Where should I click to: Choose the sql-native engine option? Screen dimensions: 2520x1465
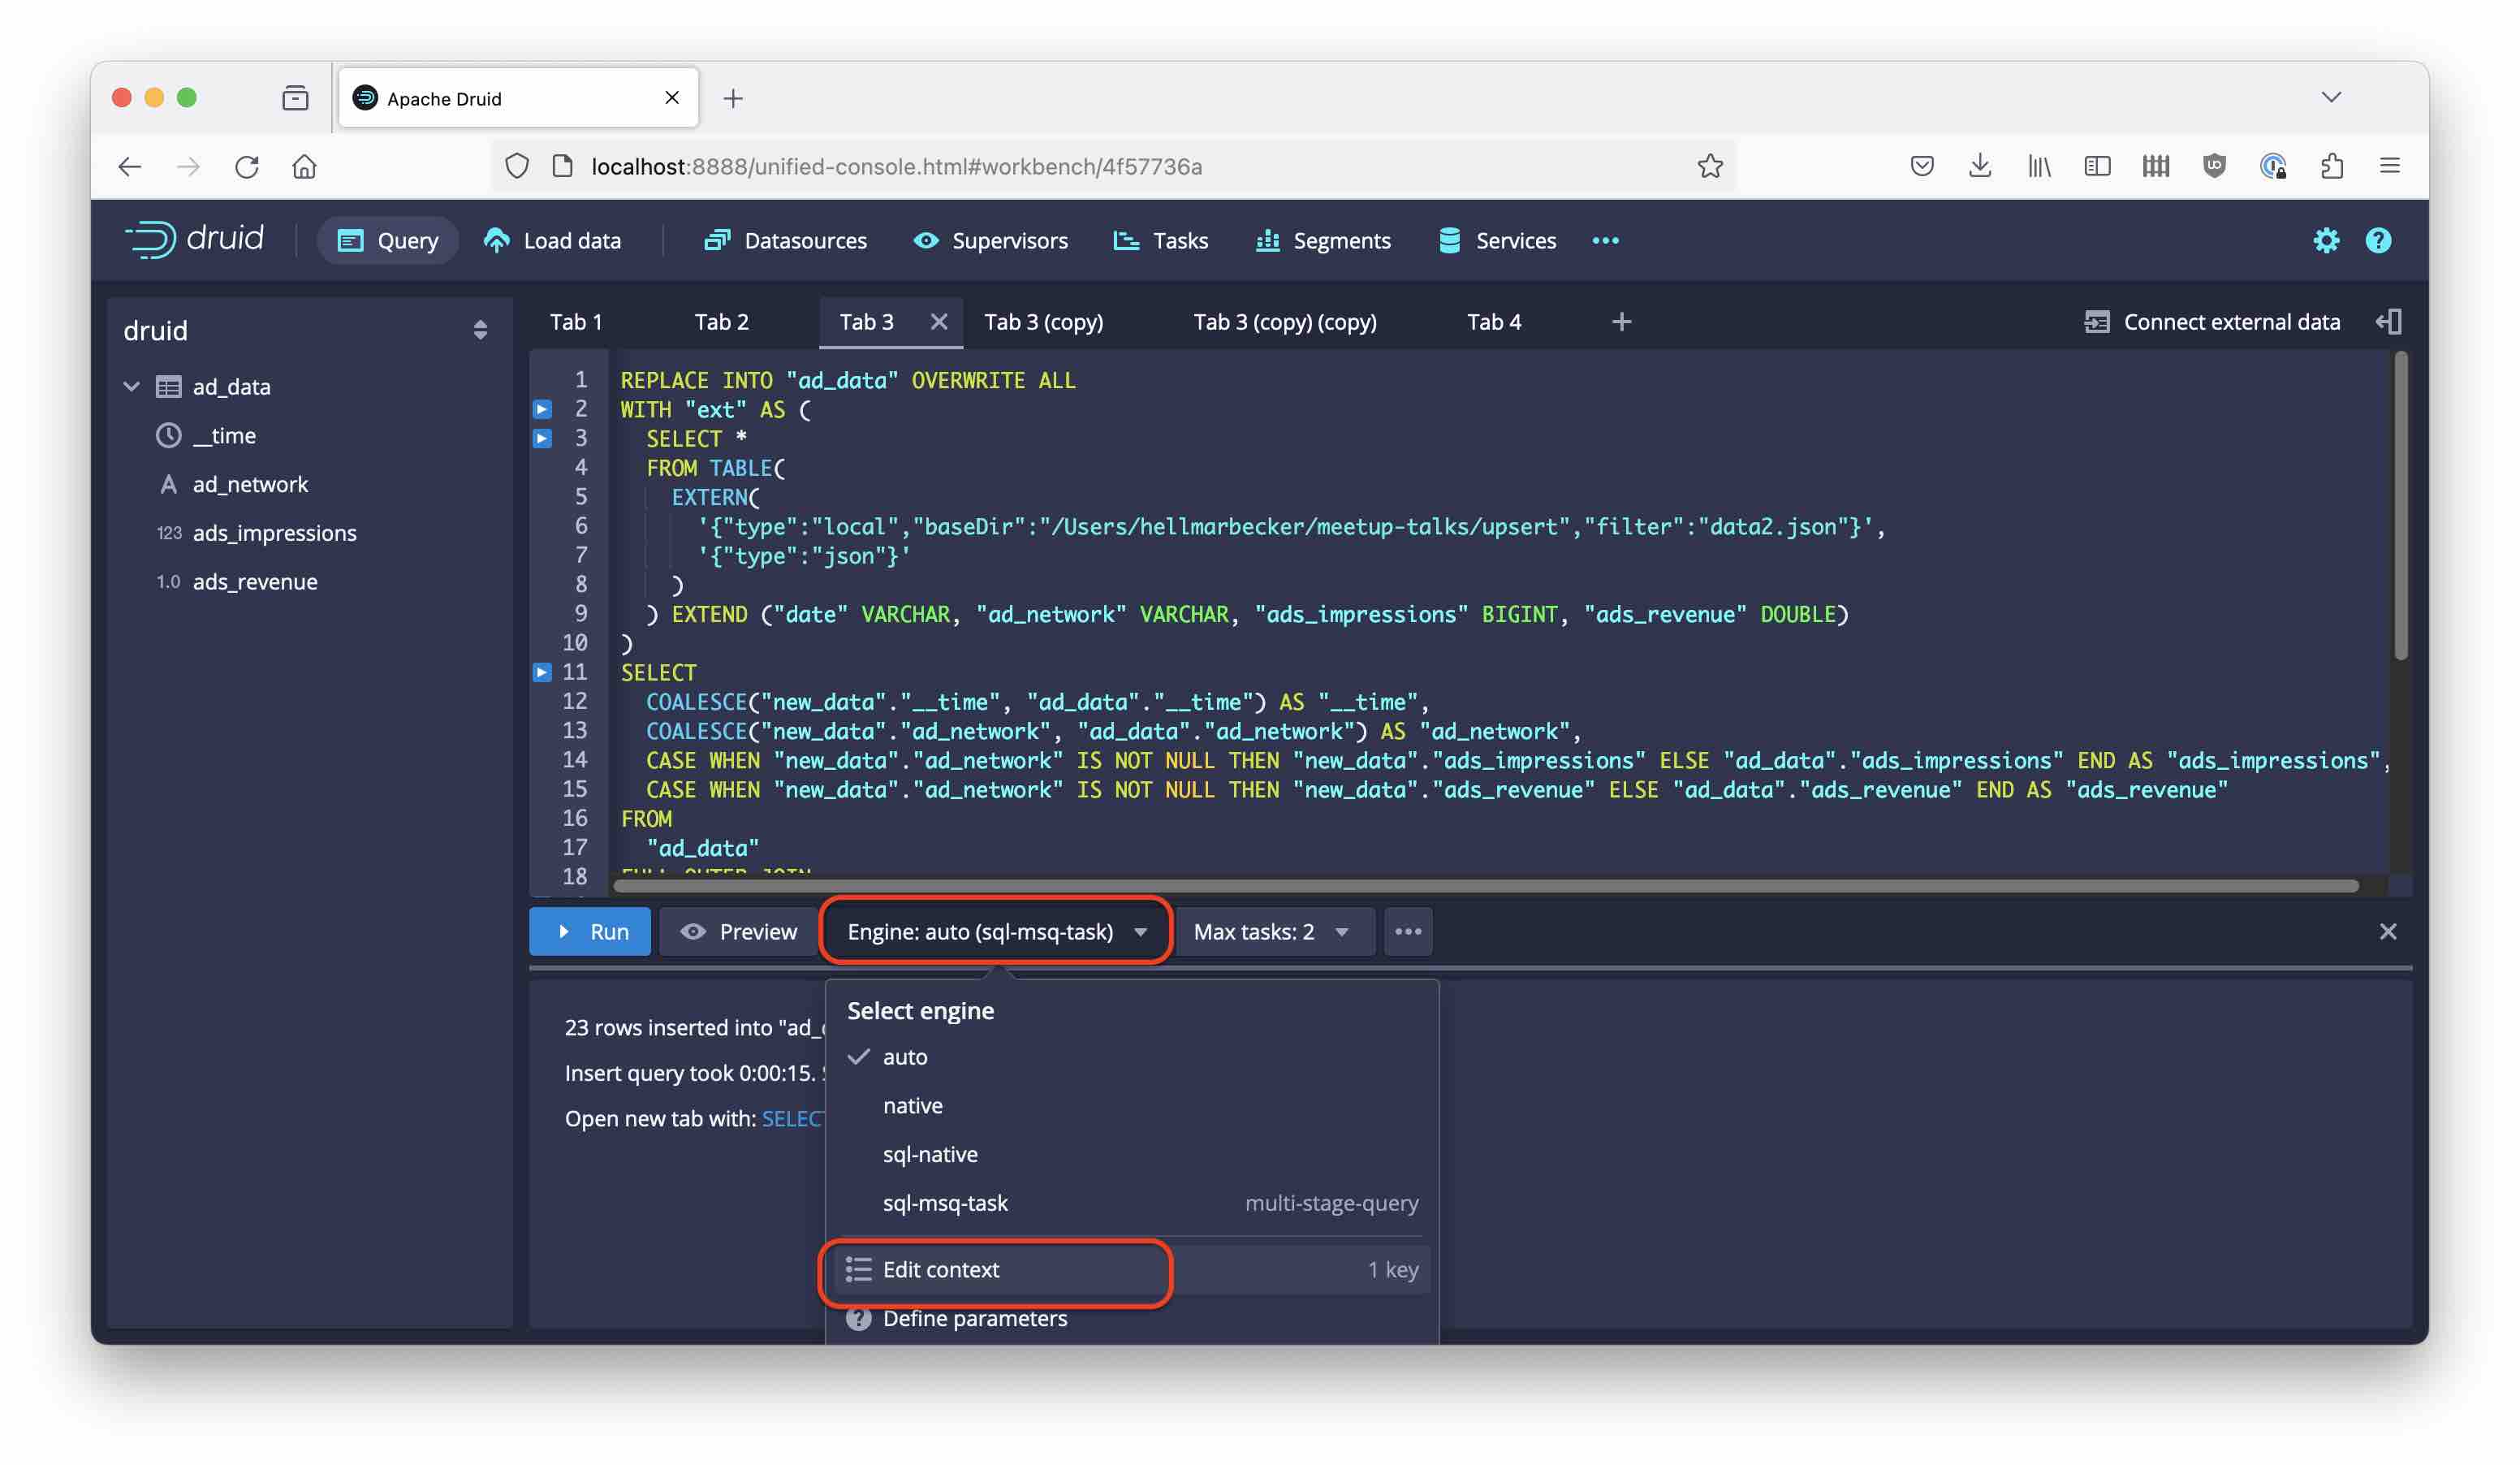click(930, 1154)
